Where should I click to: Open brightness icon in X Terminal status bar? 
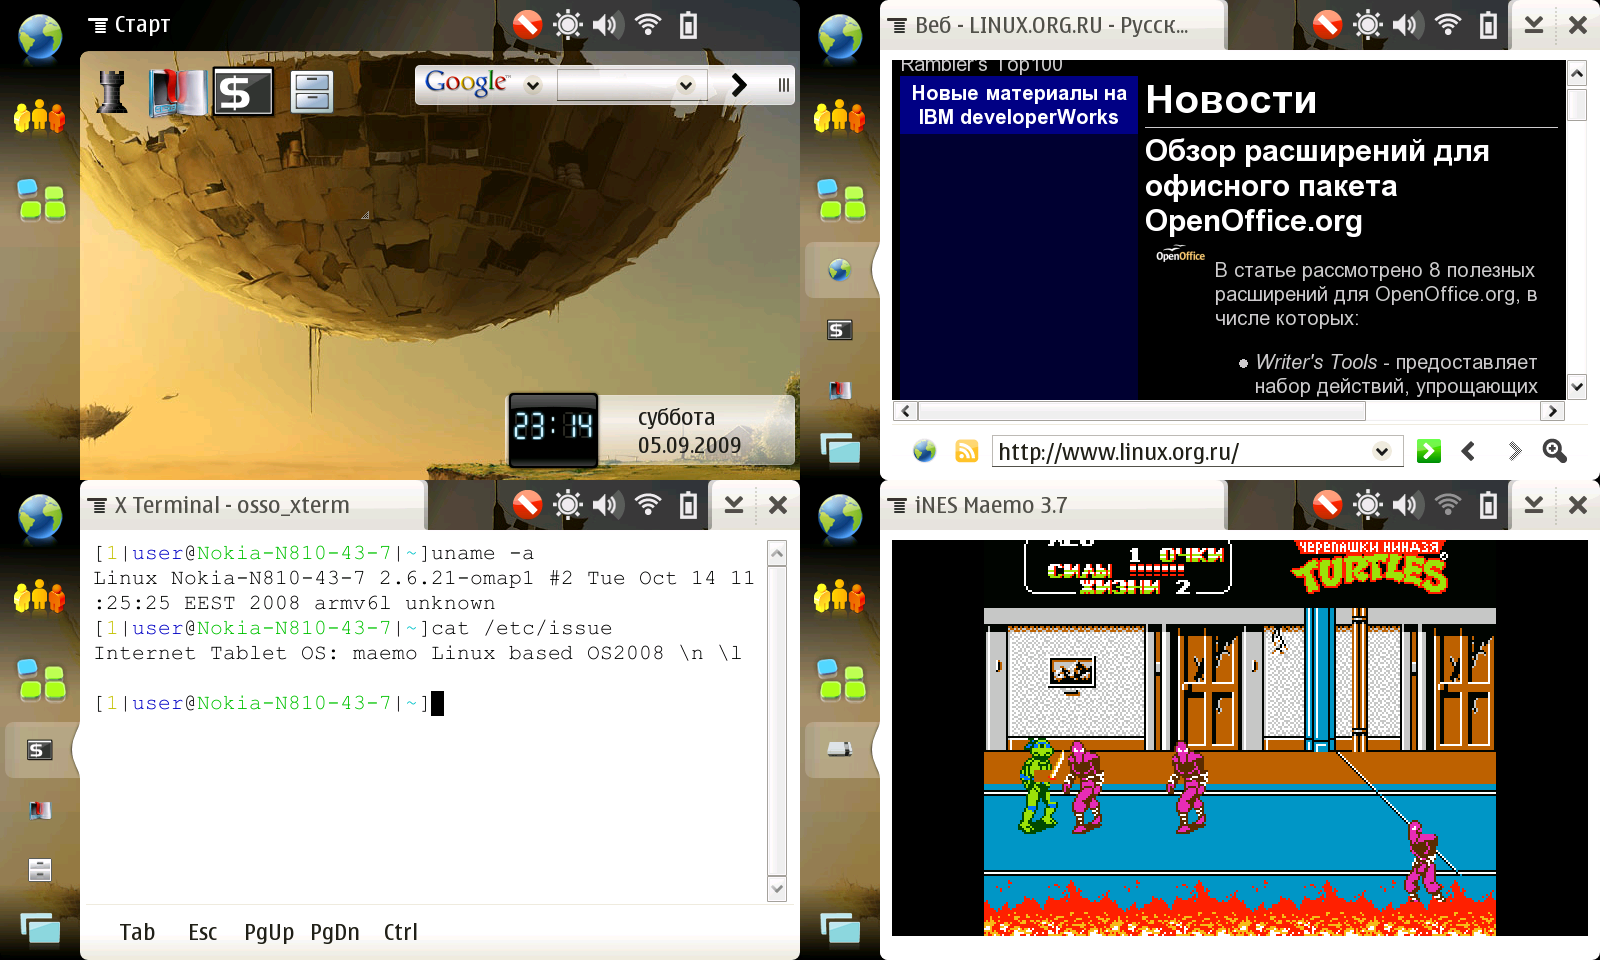[568, 505]
